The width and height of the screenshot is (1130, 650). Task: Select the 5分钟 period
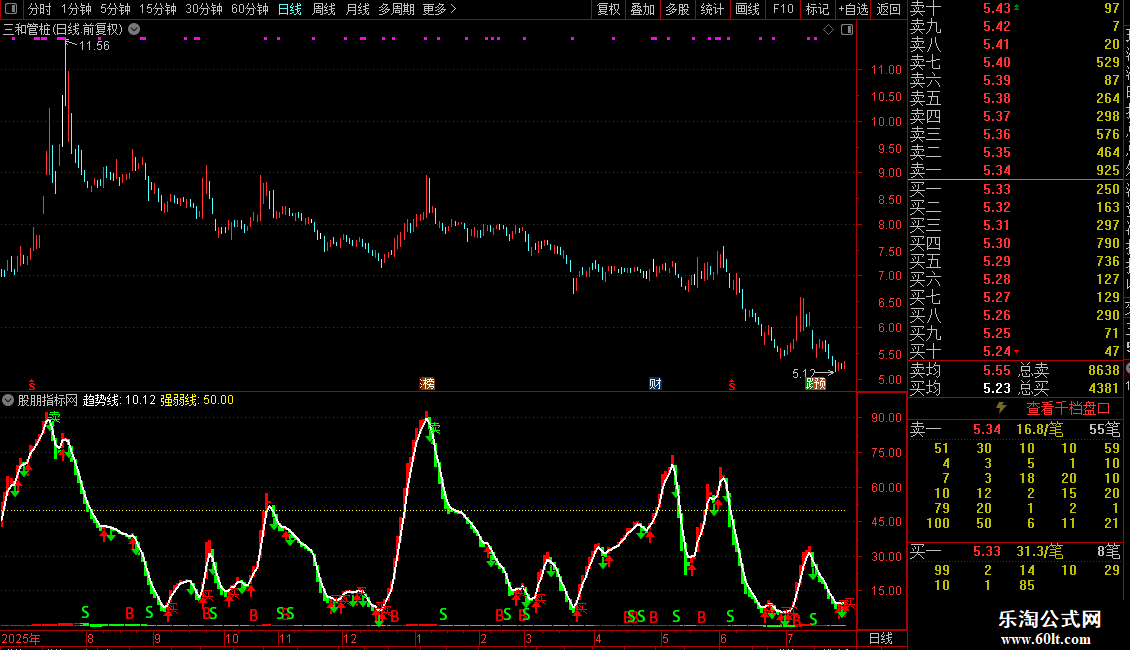115,9
